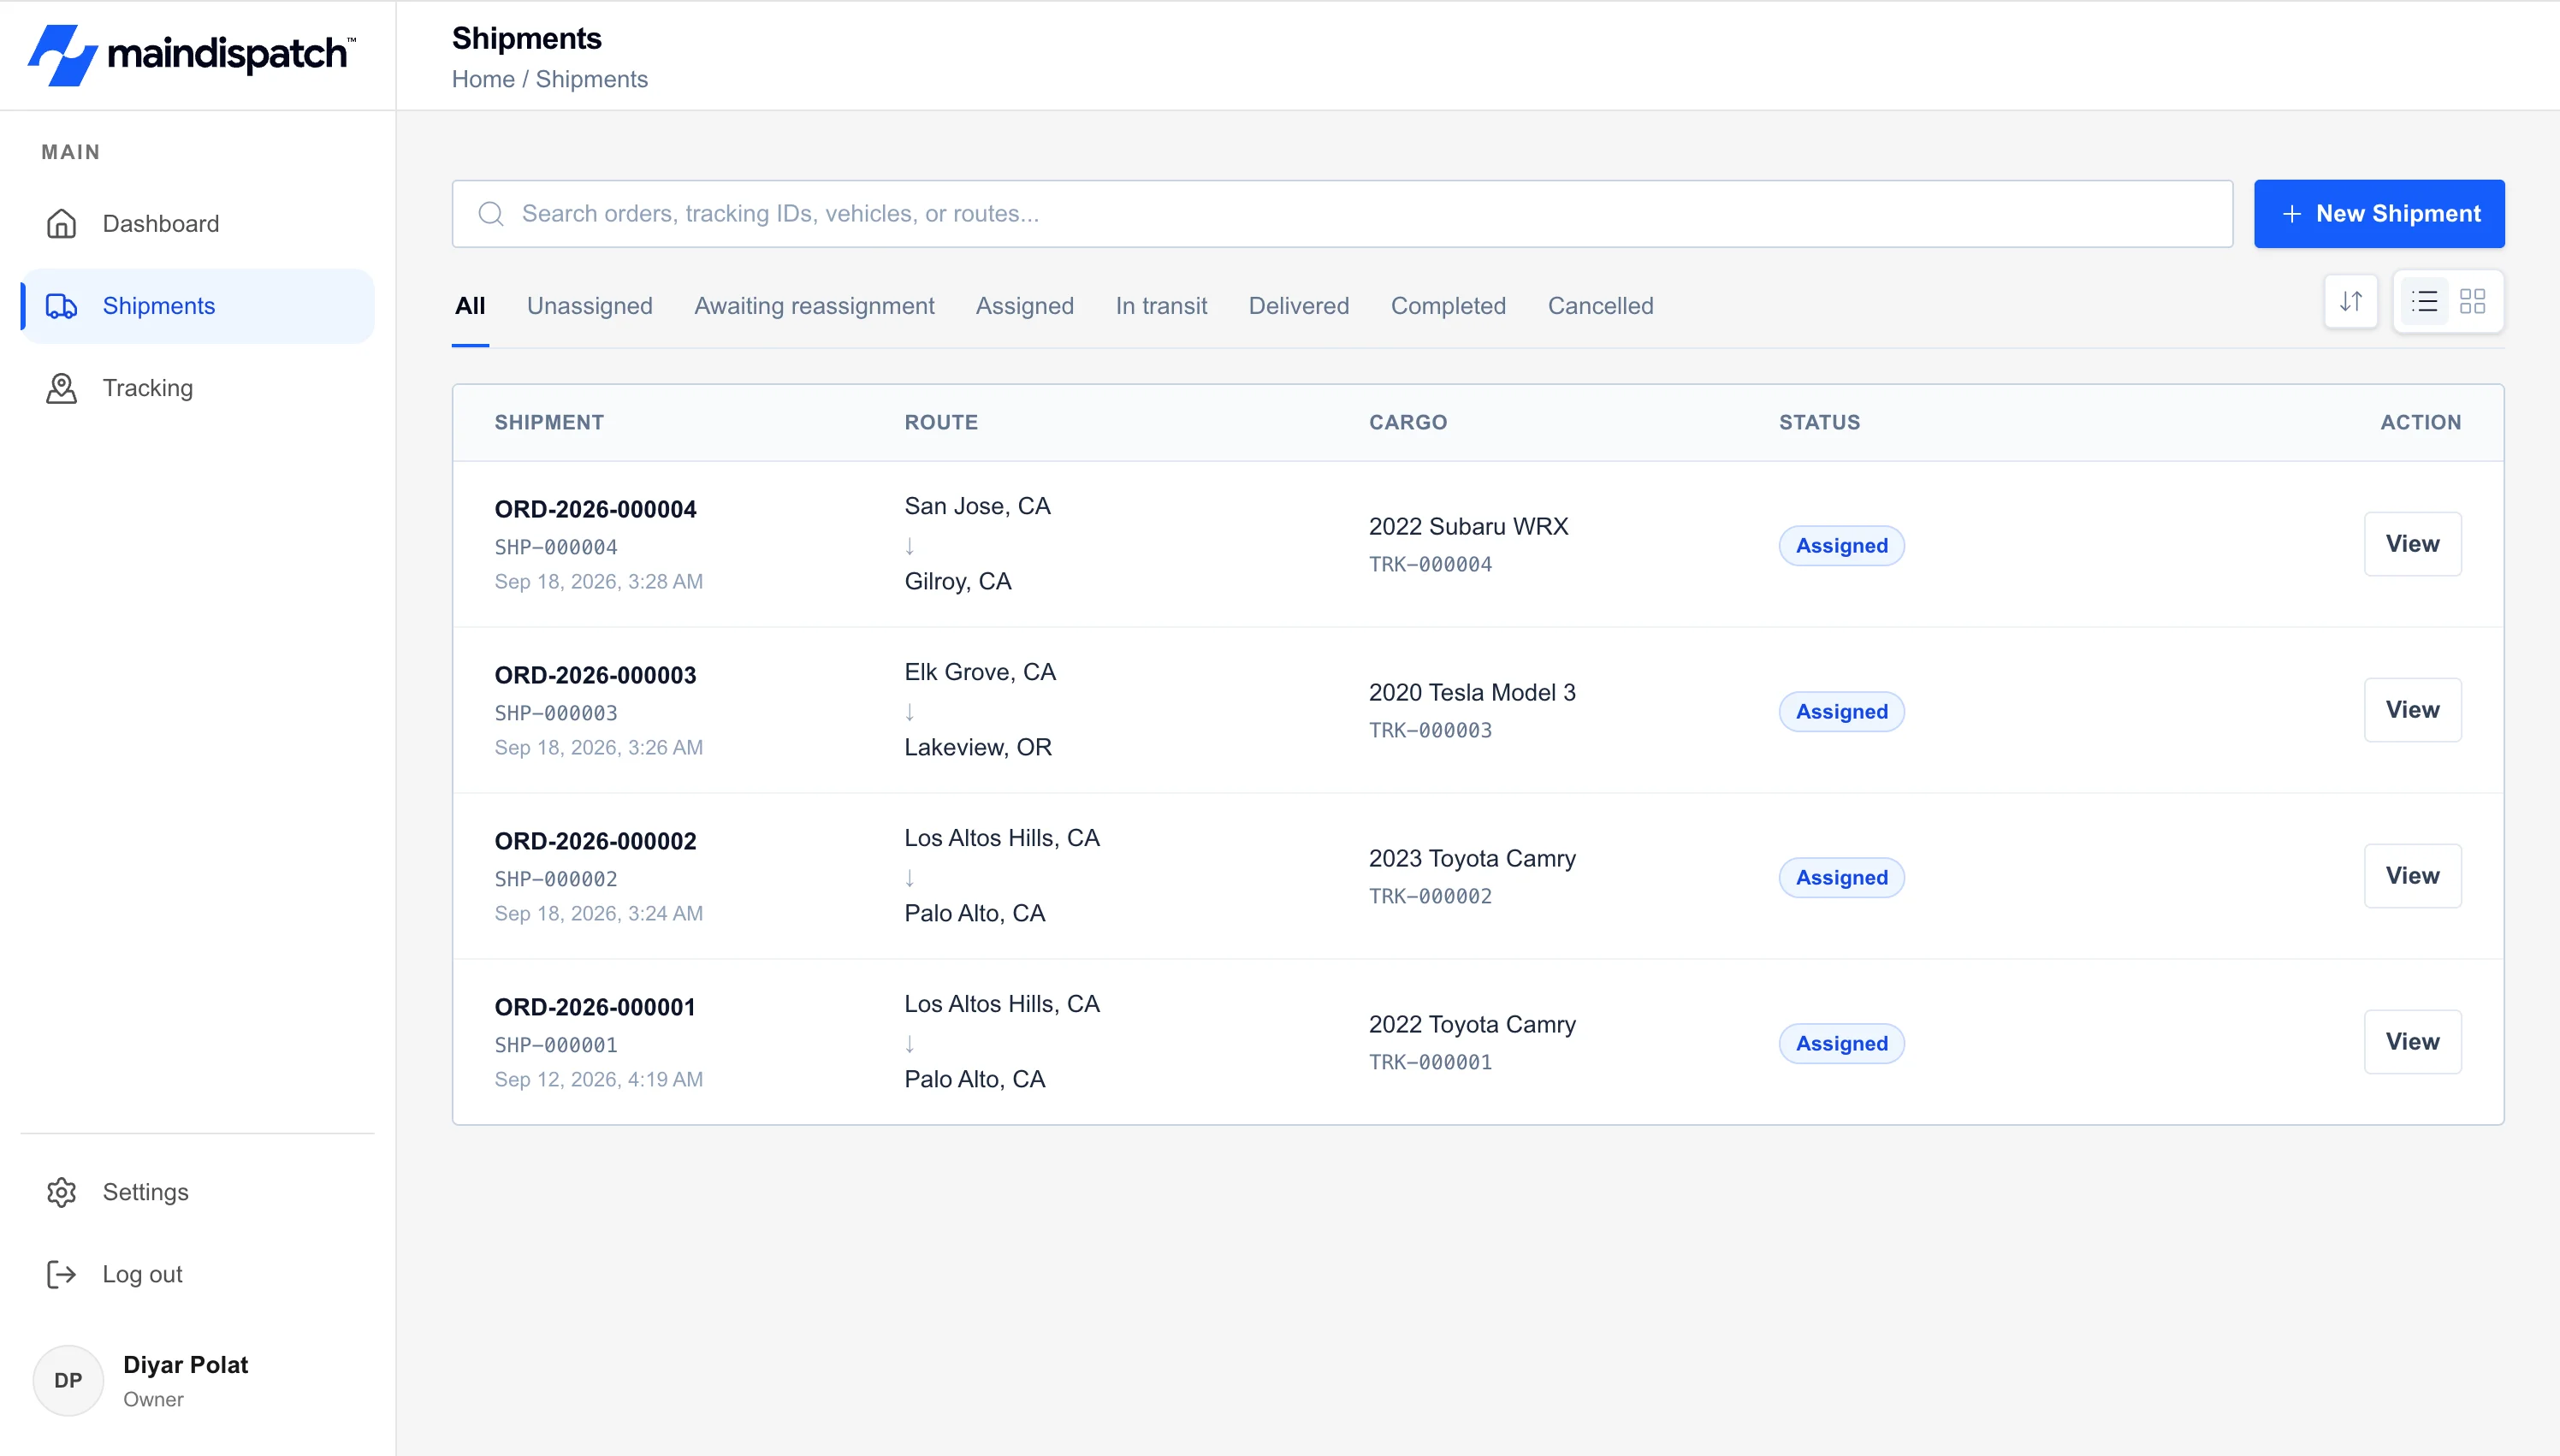
Task: Select the All tab
Action: click(x=470, y=306)
